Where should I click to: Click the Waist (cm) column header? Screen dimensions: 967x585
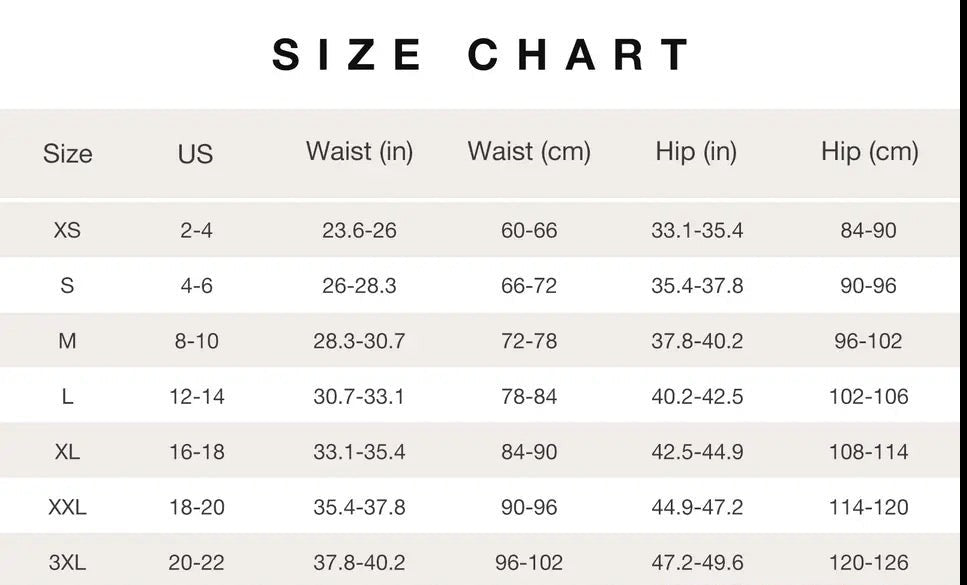(529, 152)
